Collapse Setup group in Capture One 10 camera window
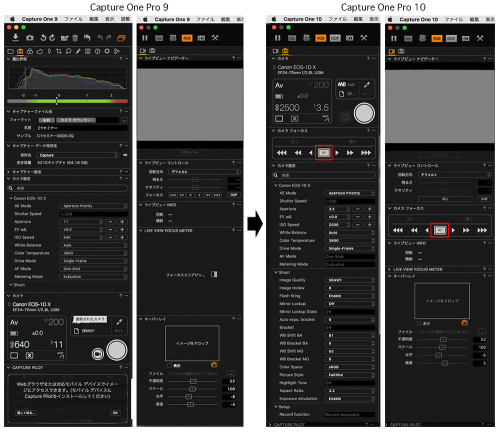Viewport: 500px width, 432px height. [x=276, y=407]
